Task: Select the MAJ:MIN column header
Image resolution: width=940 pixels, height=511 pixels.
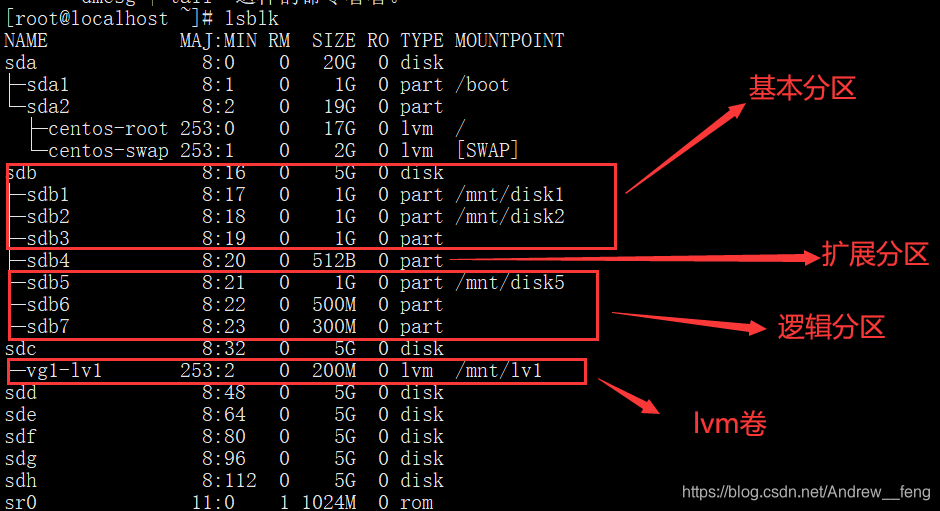Action: 218,40
